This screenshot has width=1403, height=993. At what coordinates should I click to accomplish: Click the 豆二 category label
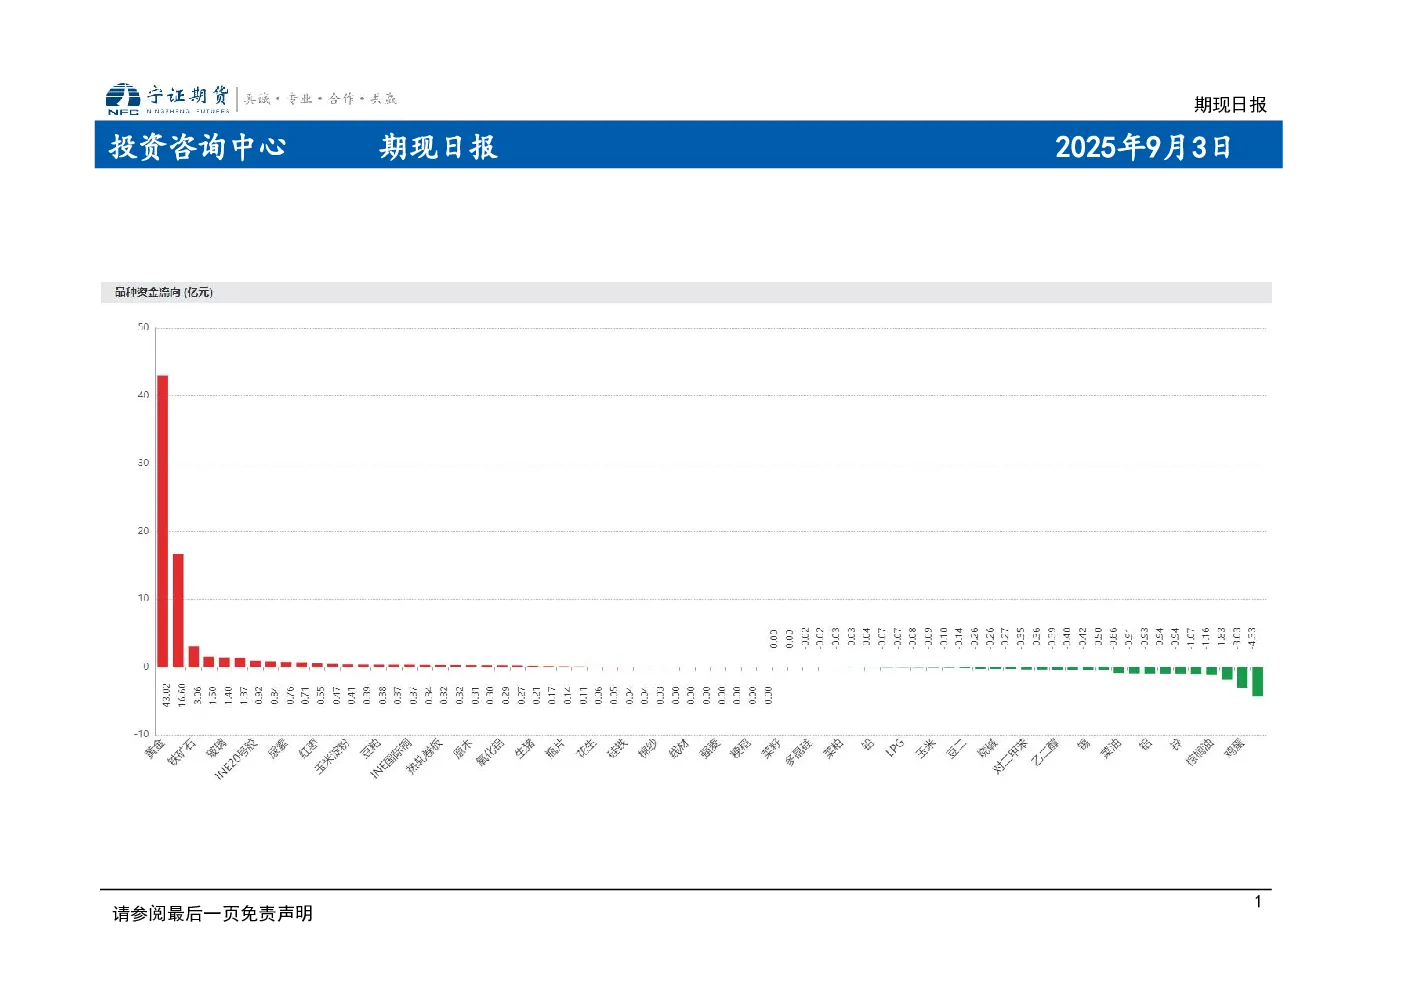pyautogui.click(x=958, y=749)
